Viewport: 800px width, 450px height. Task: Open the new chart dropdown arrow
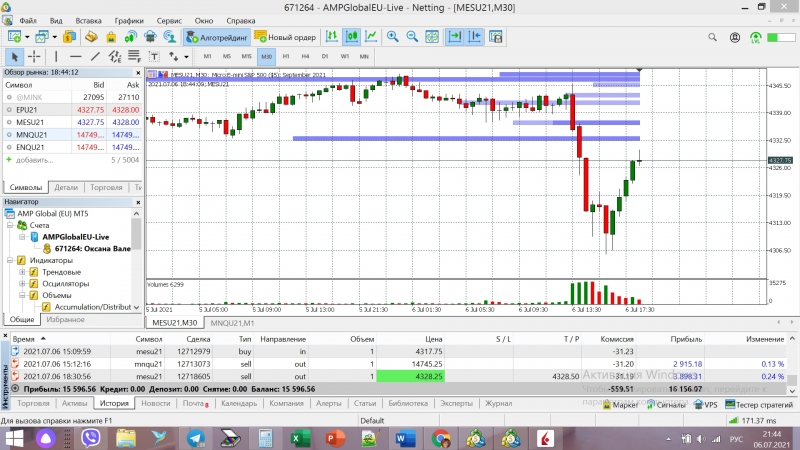click(x=27, y=37)
